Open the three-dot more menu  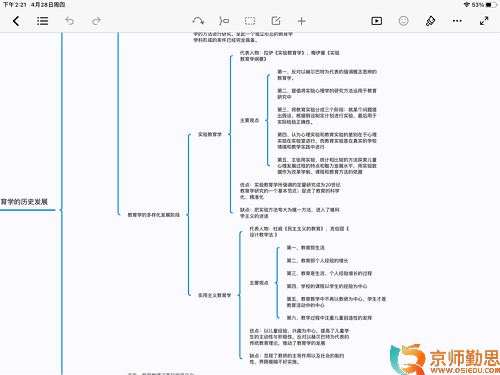click(457, 21)
